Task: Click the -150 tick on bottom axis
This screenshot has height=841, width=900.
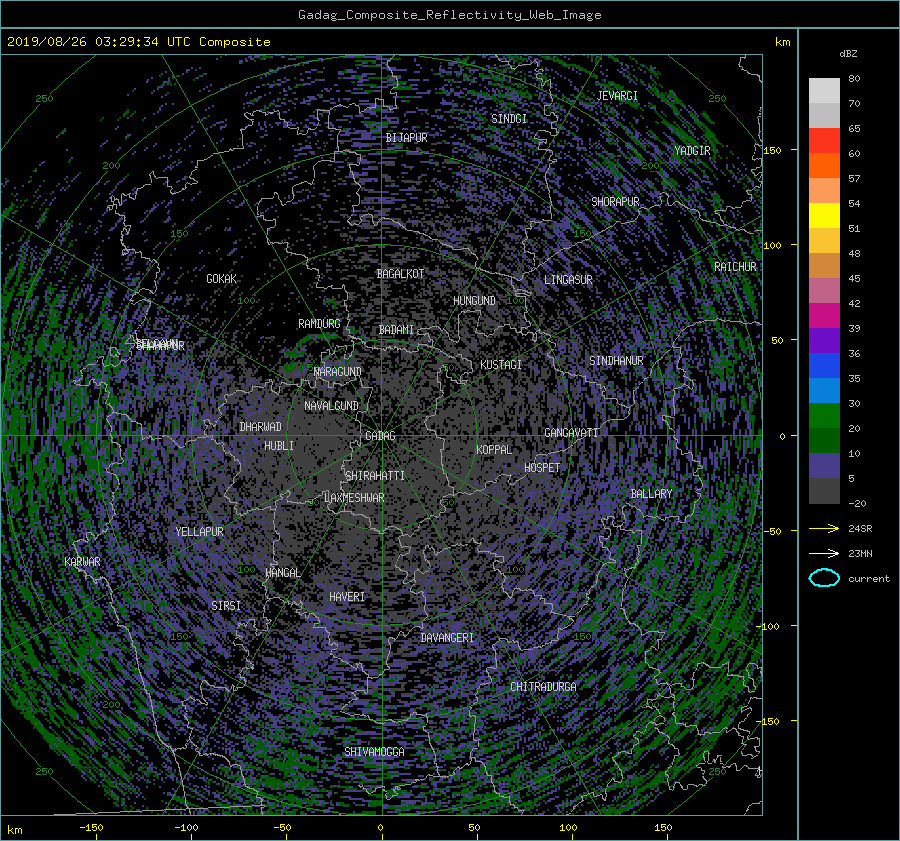Action: point(91,828)
